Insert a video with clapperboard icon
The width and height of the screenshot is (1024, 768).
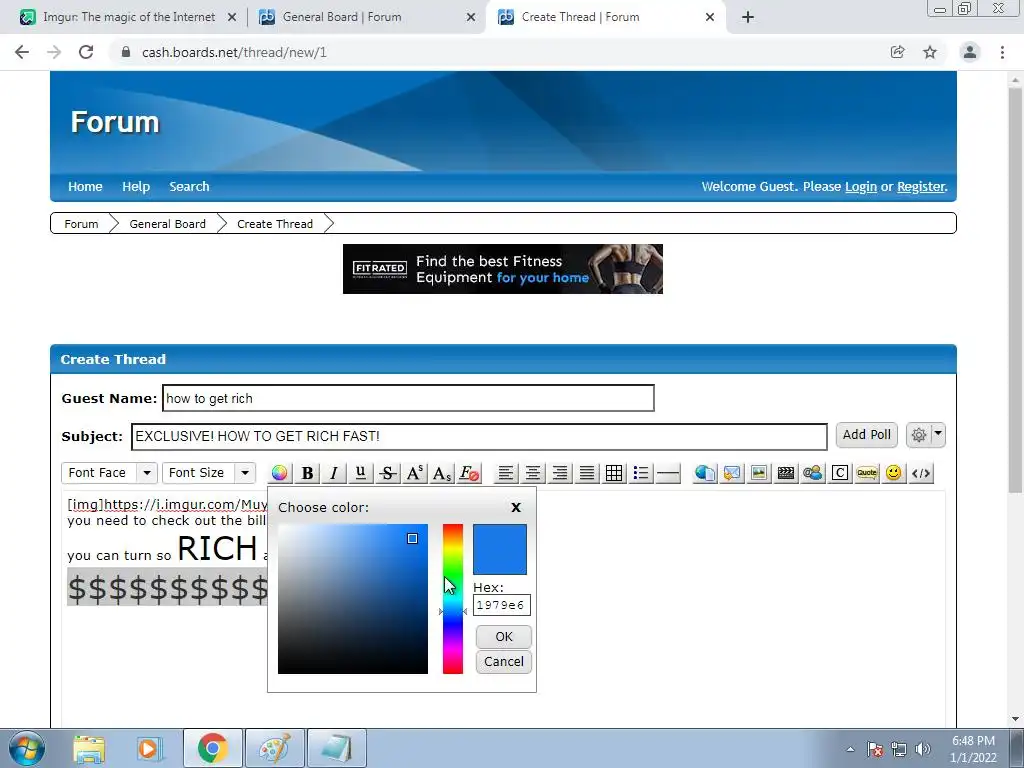click(786, 473)
